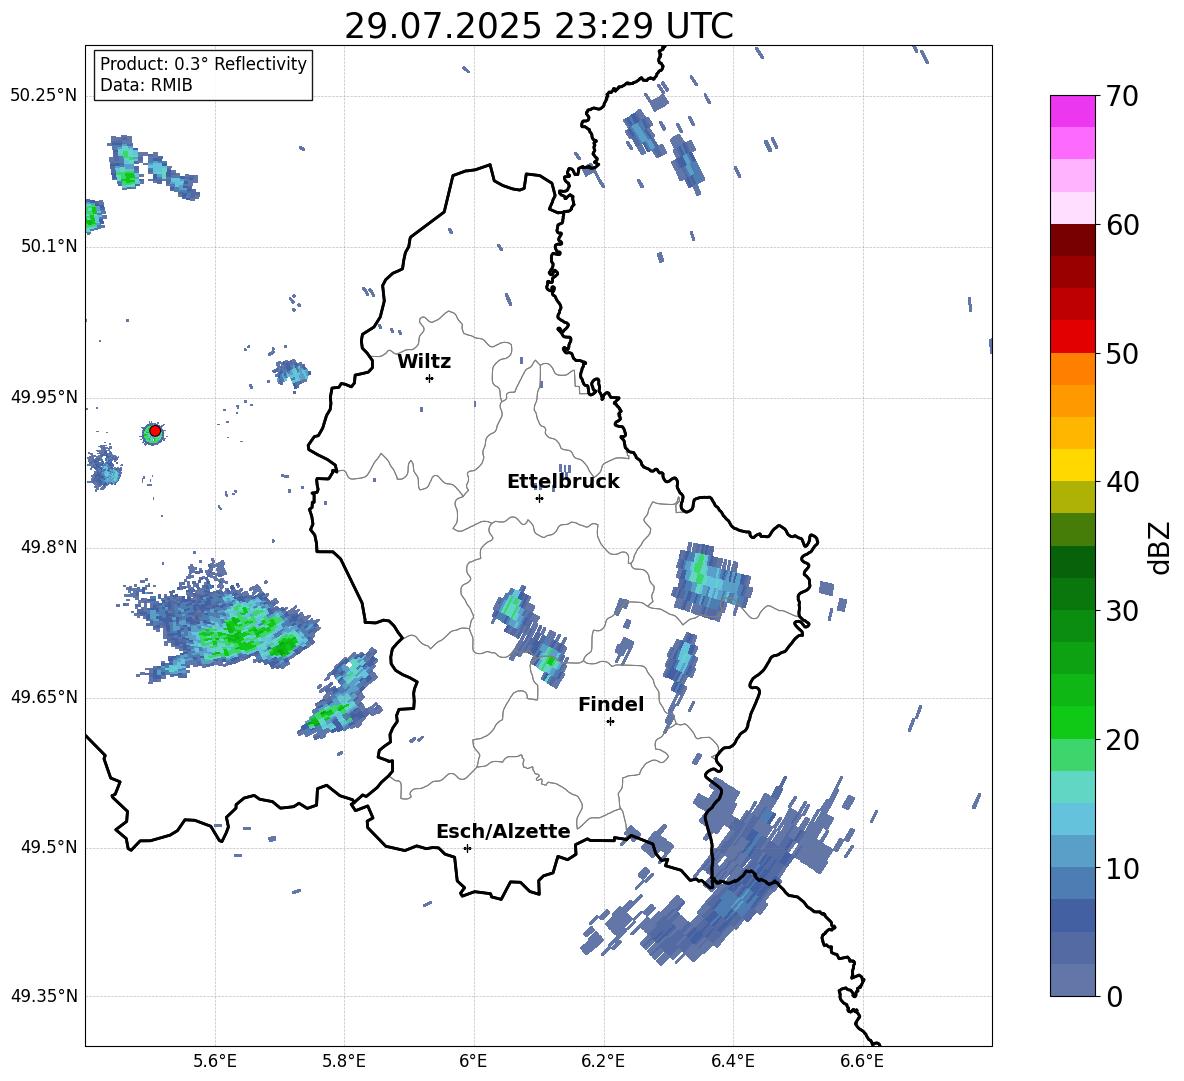Viewport: 1184px width, 1081px height.
Task: Click the colorbar value 70
Action: coord(1122,96)
